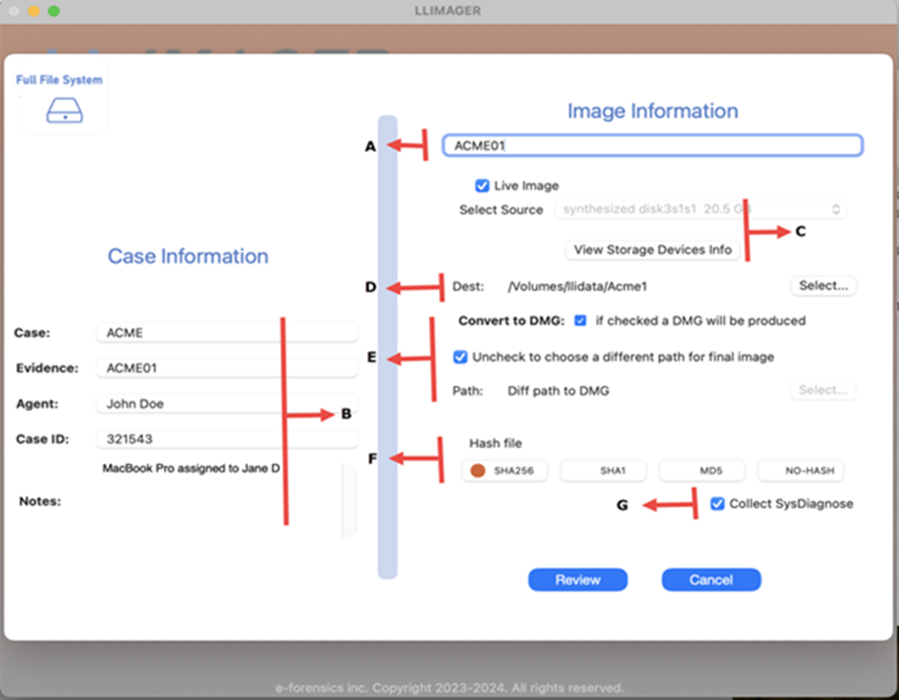
Task: Choose the MD5 hash option
Action: 702,470
